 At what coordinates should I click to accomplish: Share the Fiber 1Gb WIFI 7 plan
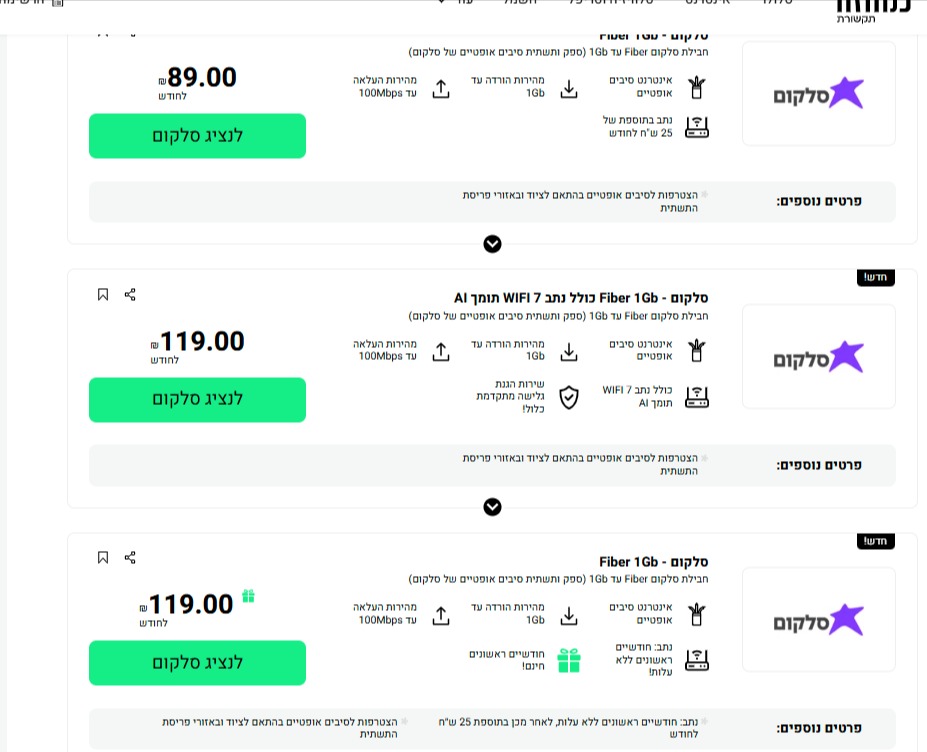(x=130, y=295)
